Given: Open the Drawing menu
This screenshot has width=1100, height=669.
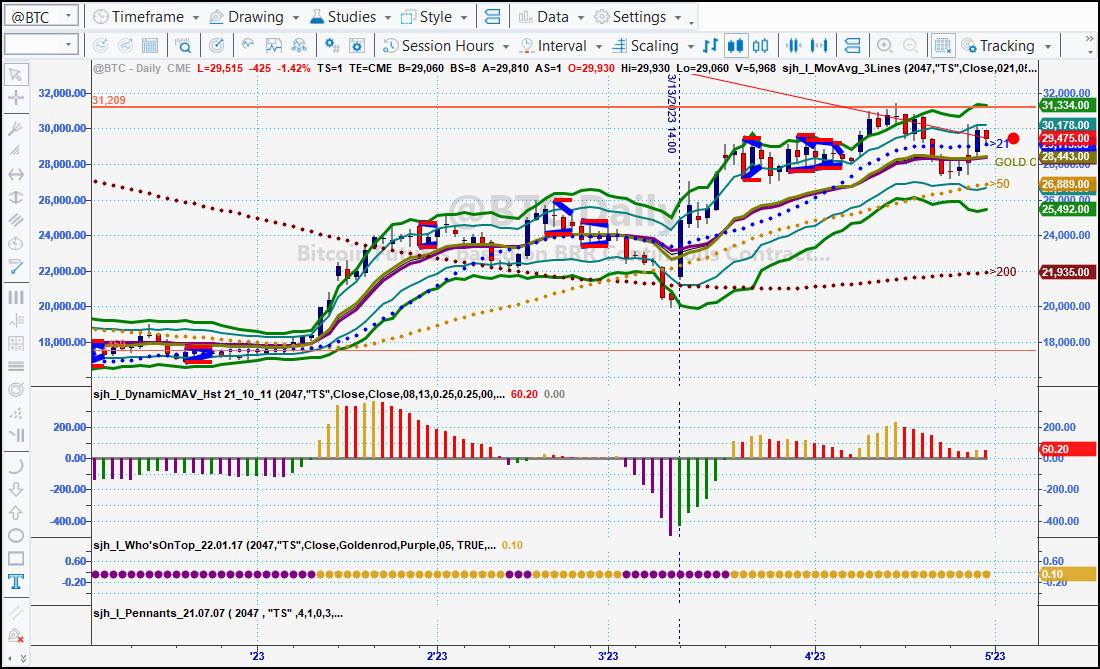Looking at the screenshot, I should 255,17.
